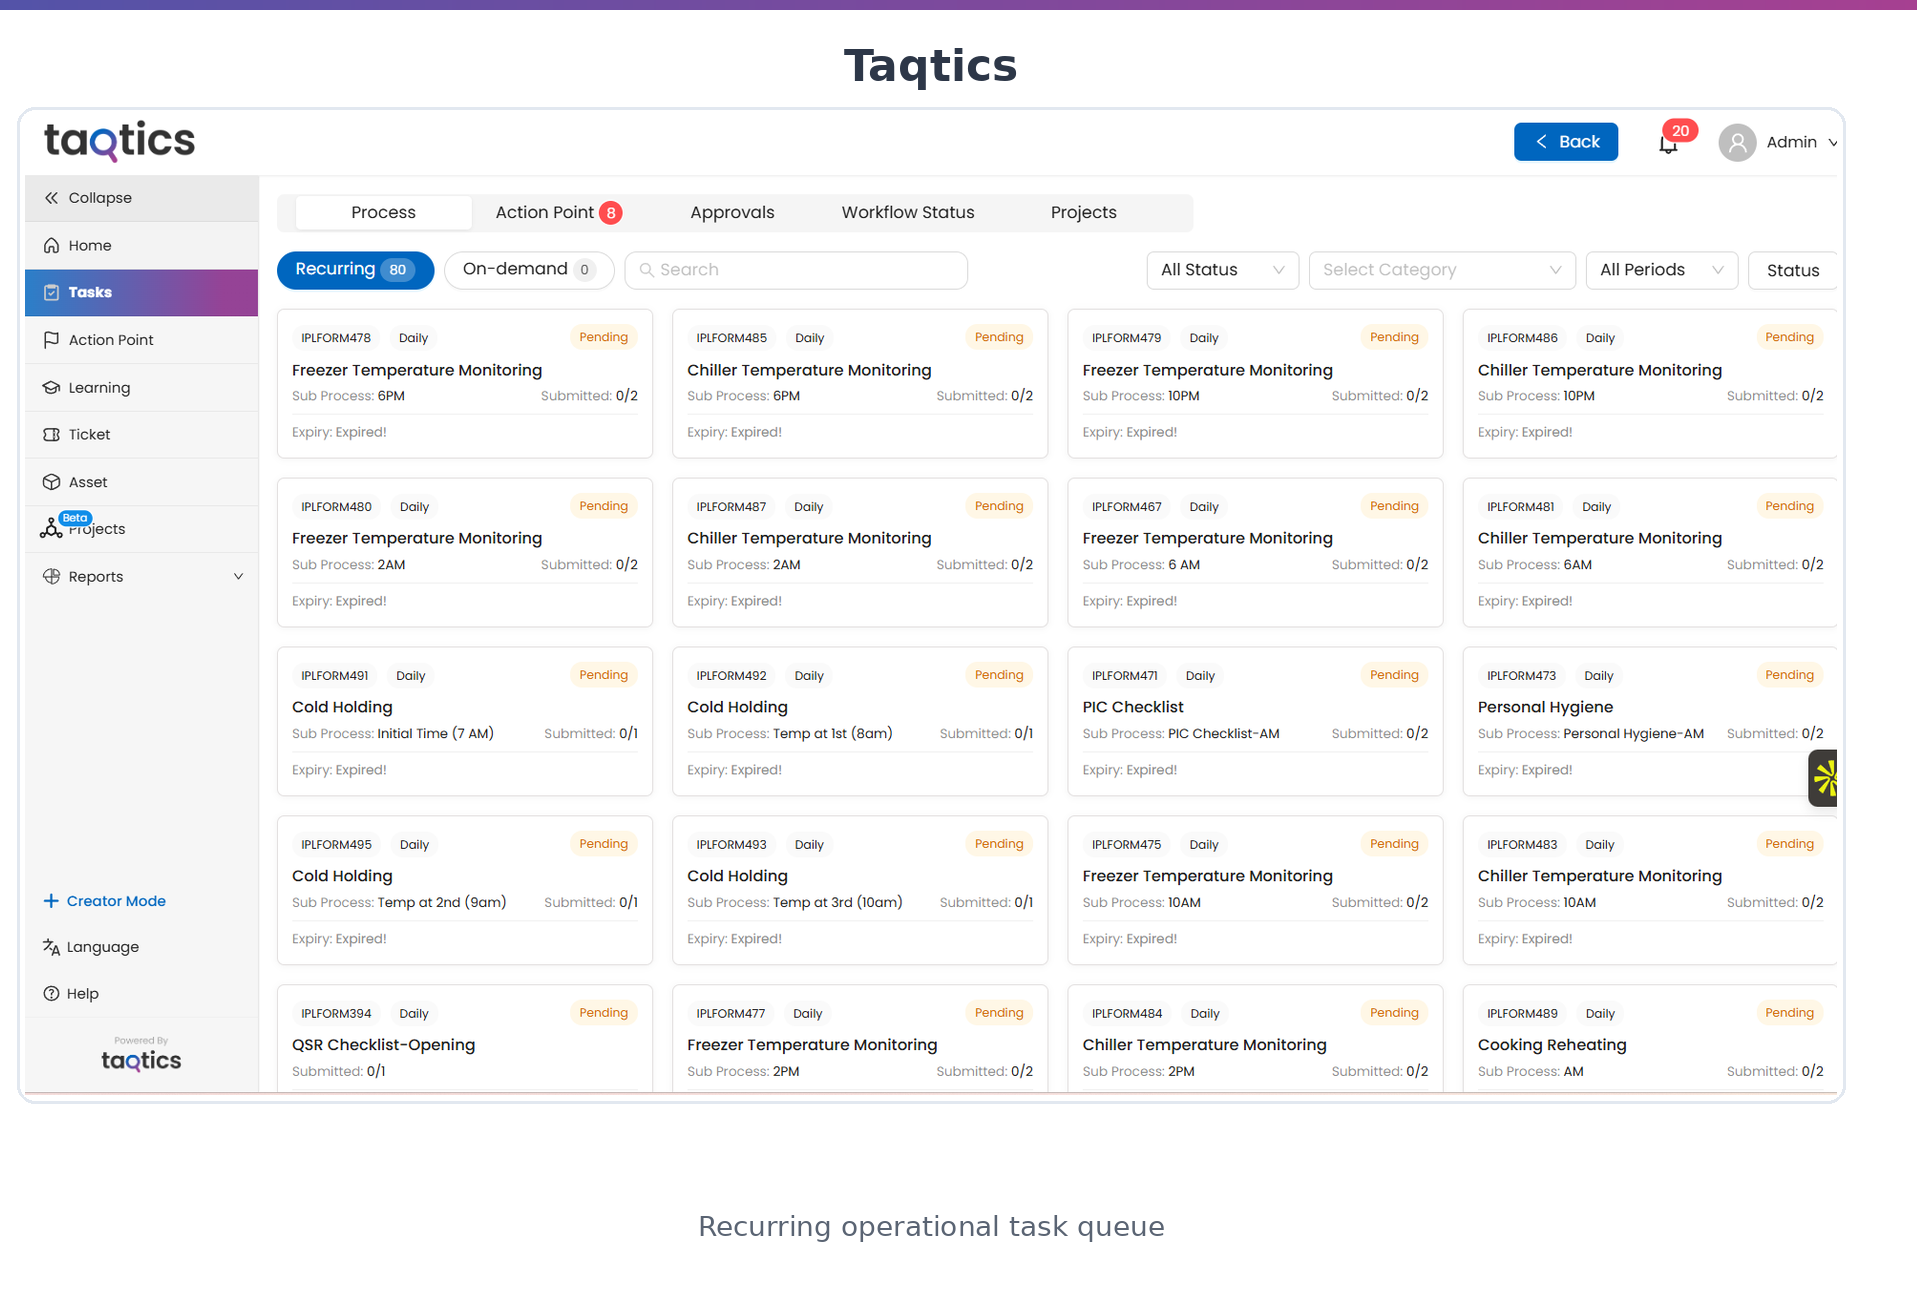Viewport: 1917px width, 1290px height.
Task: Click the IPLFORM477 form ID label
Action: pos(730,1014)
